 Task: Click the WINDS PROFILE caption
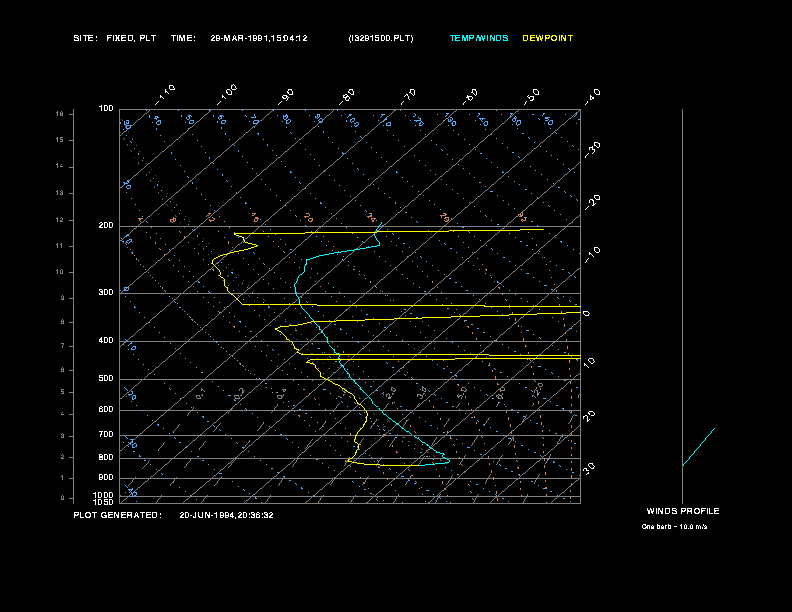683,511
